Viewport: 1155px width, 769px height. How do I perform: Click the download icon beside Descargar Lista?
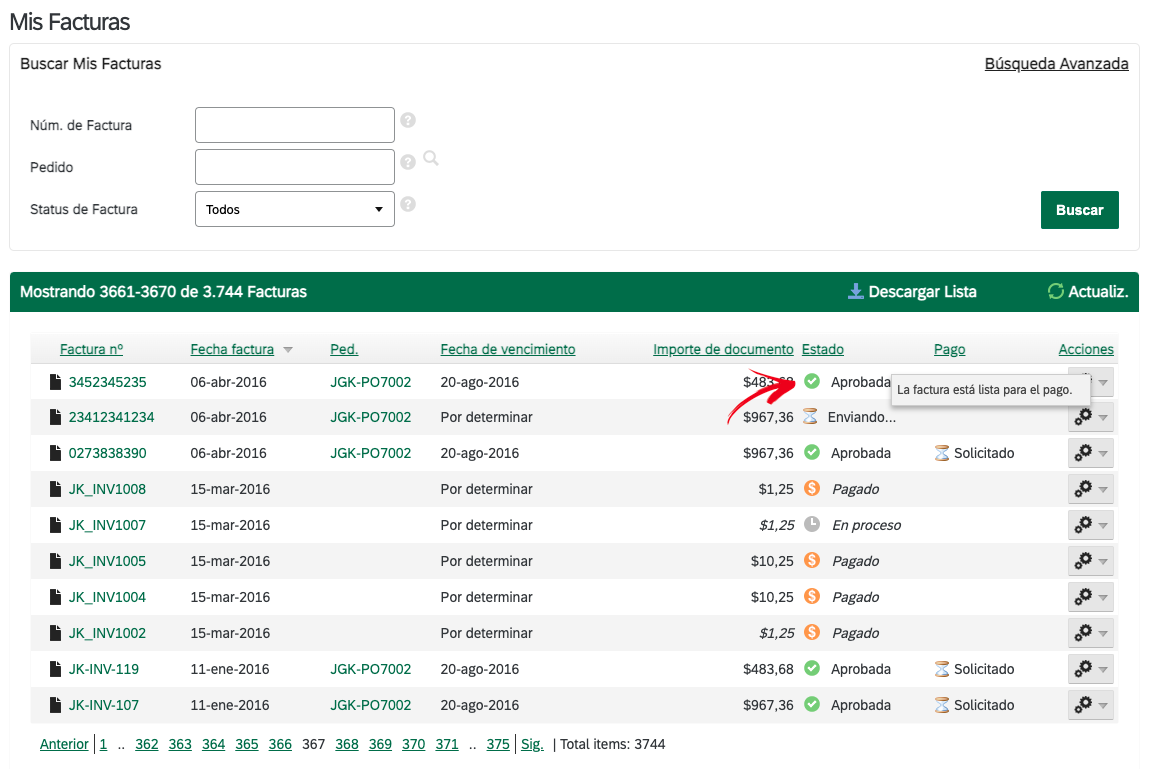tap(855, 292)
